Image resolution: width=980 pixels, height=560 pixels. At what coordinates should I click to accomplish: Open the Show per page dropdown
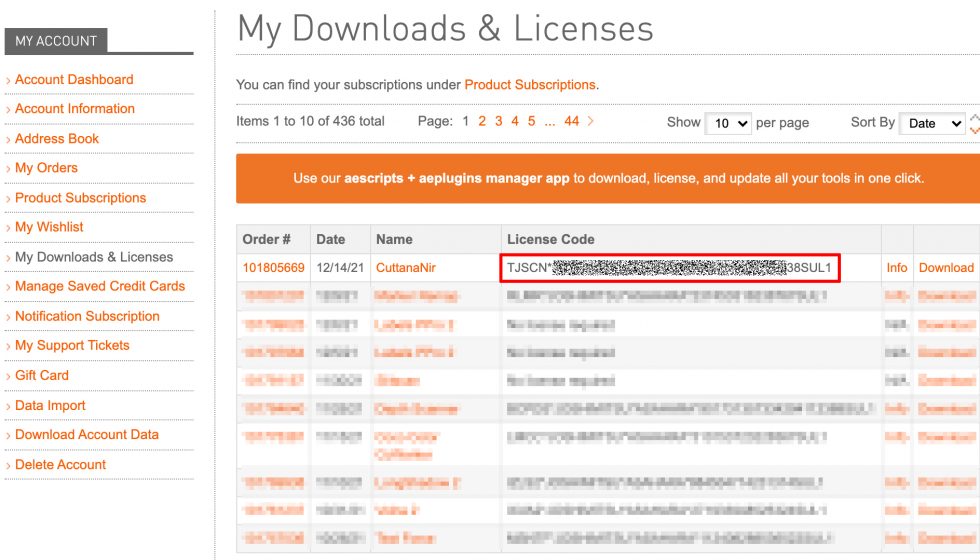(x=728, y=123)
